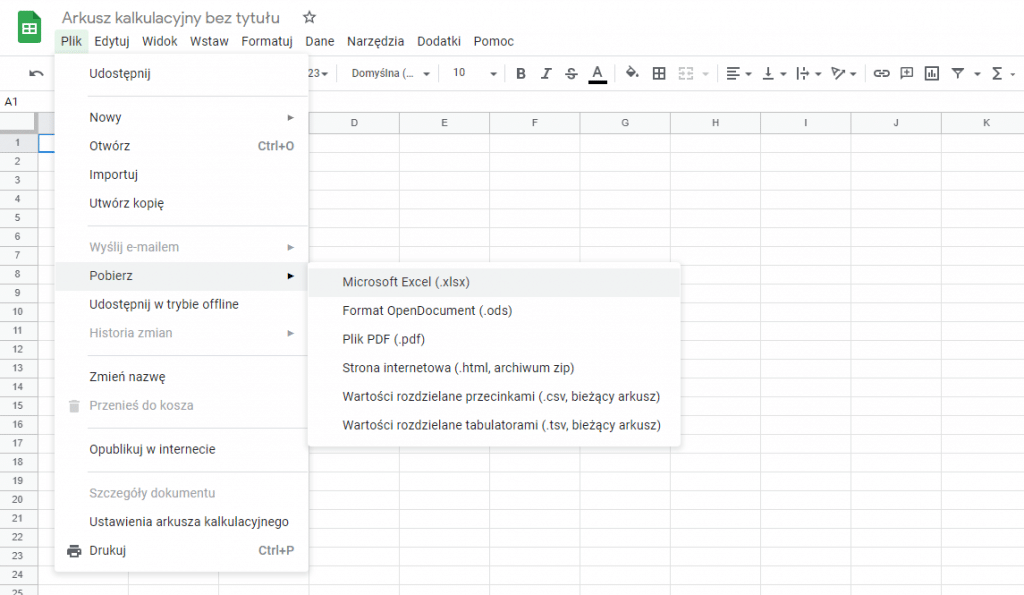
Task: Choose Opublikuj w internecie
Action: tap(182, 449)
